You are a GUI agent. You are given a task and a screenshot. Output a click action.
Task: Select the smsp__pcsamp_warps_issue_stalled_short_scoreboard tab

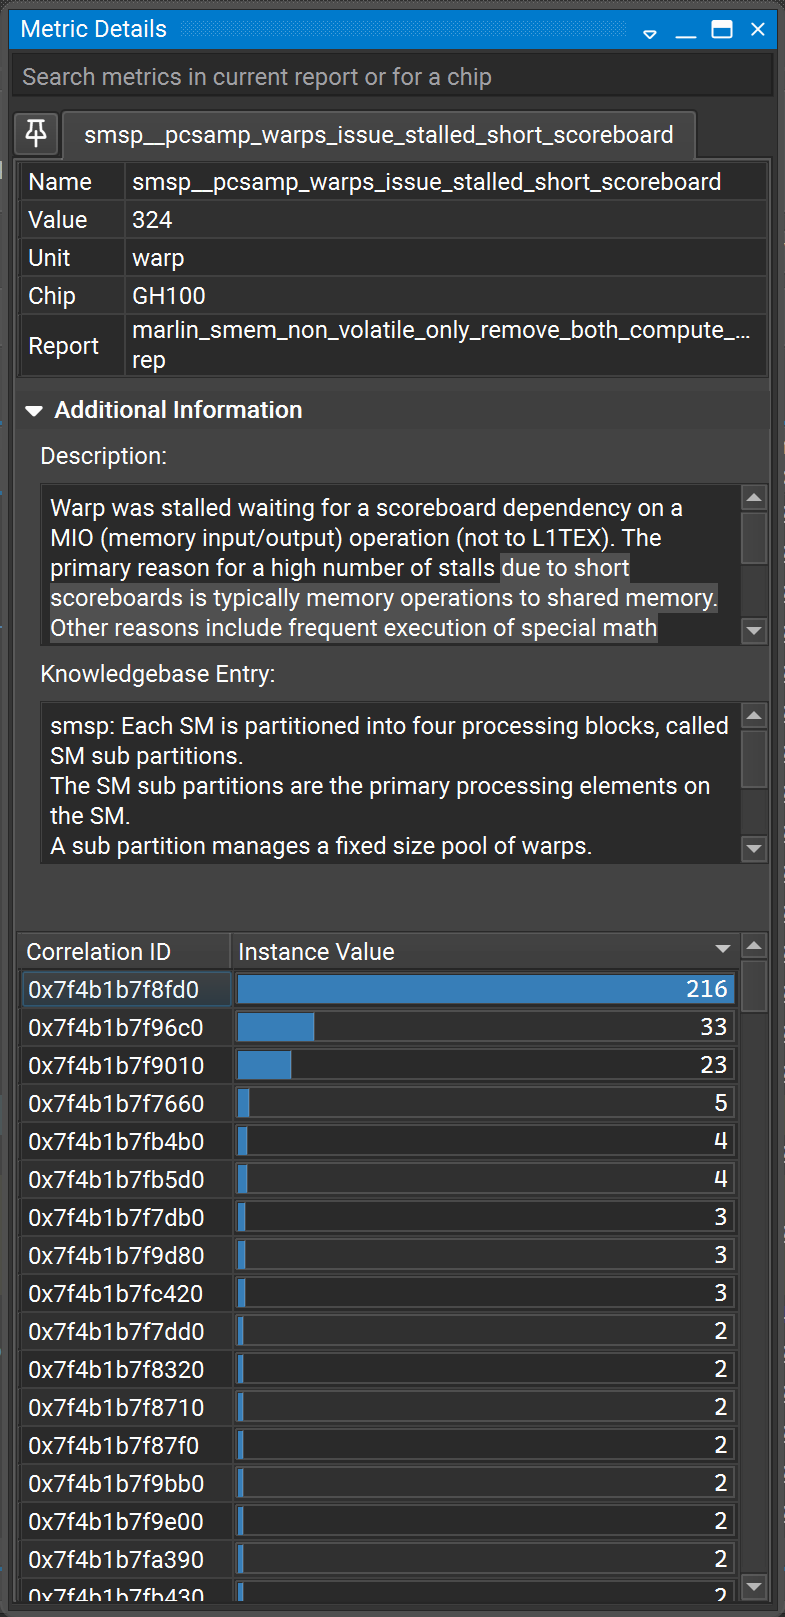(x=378, y=135)
